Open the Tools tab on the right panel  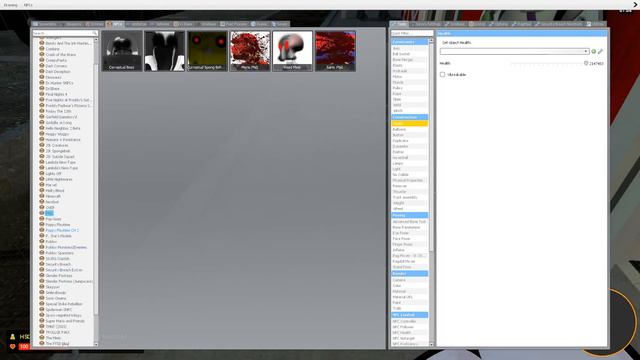coord(399,24)
